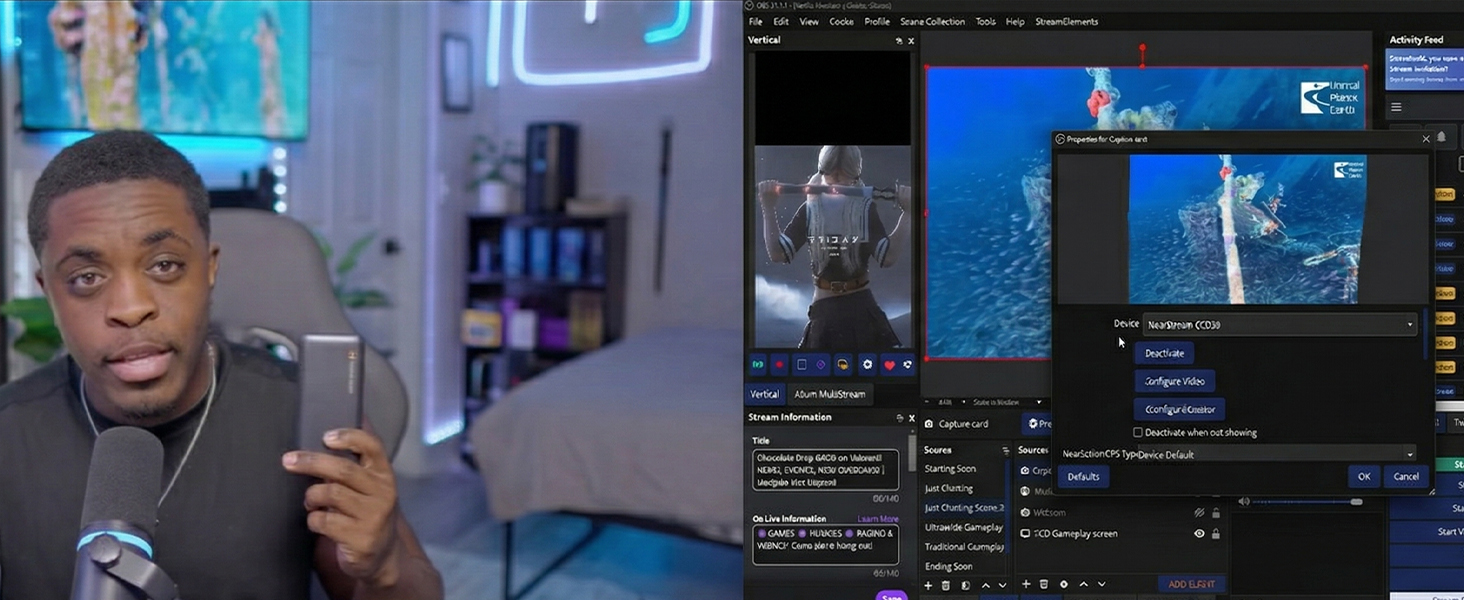Open the Device dropdown showing NearStream CCD30

1280,325
